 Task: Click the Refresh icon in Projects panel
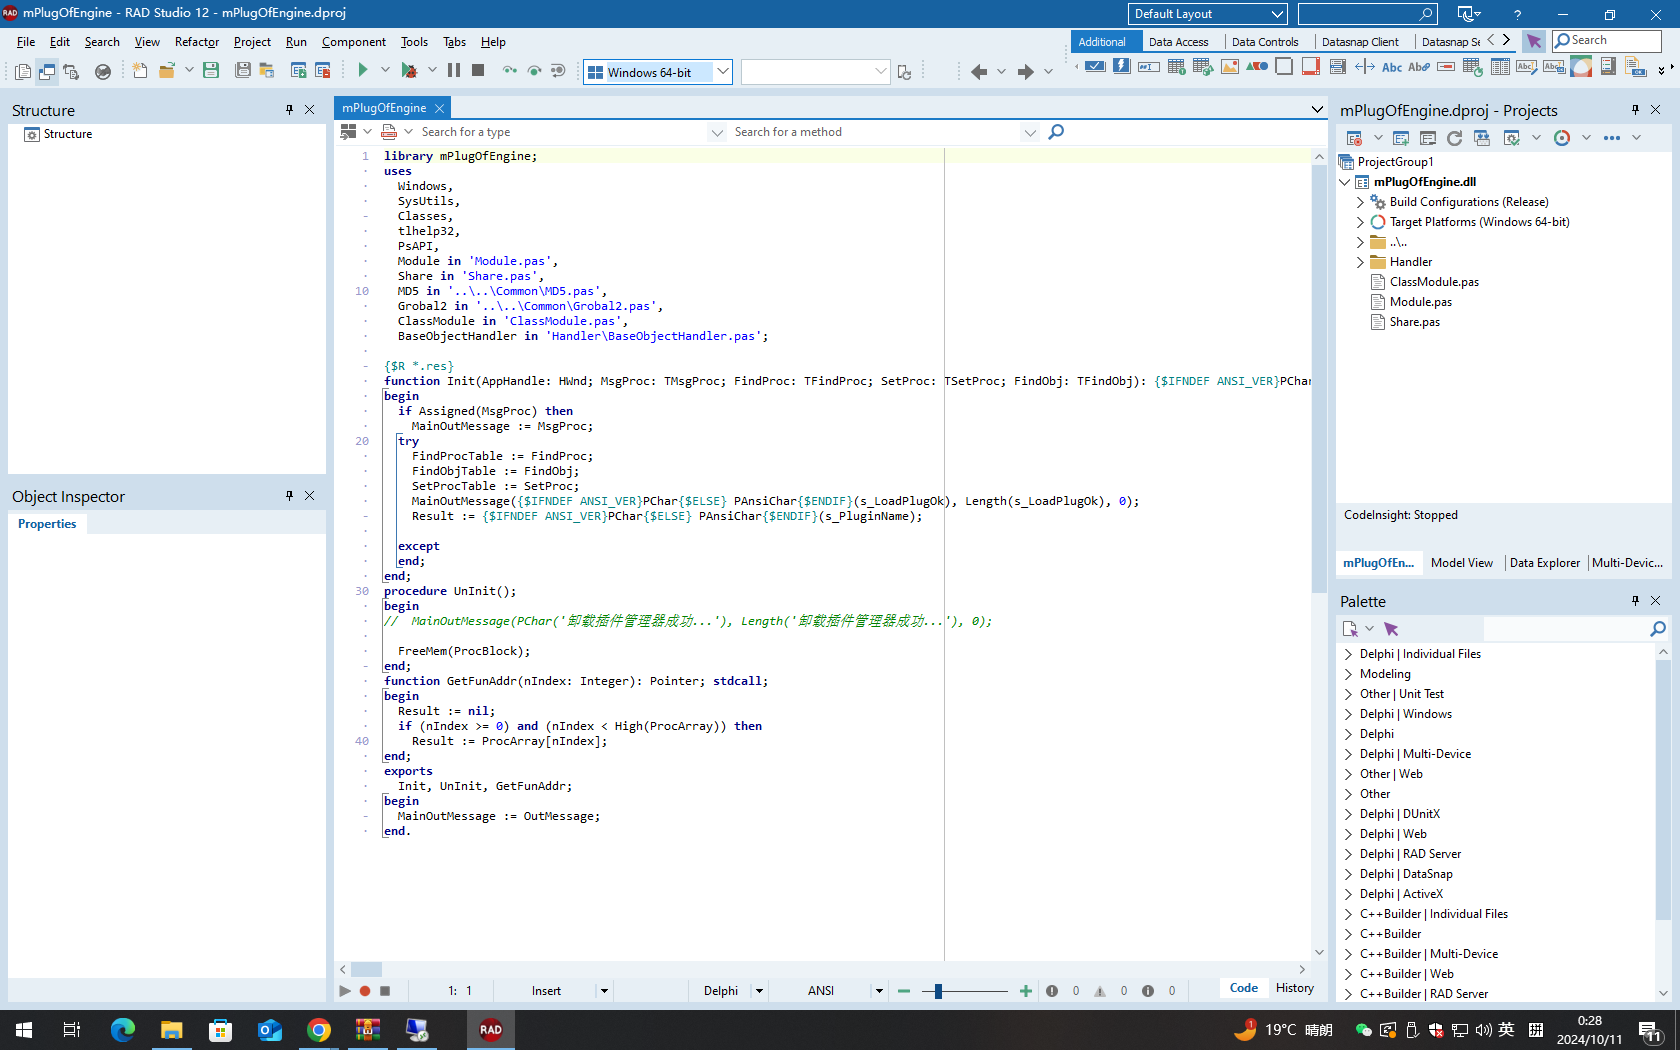[1454, 138]
